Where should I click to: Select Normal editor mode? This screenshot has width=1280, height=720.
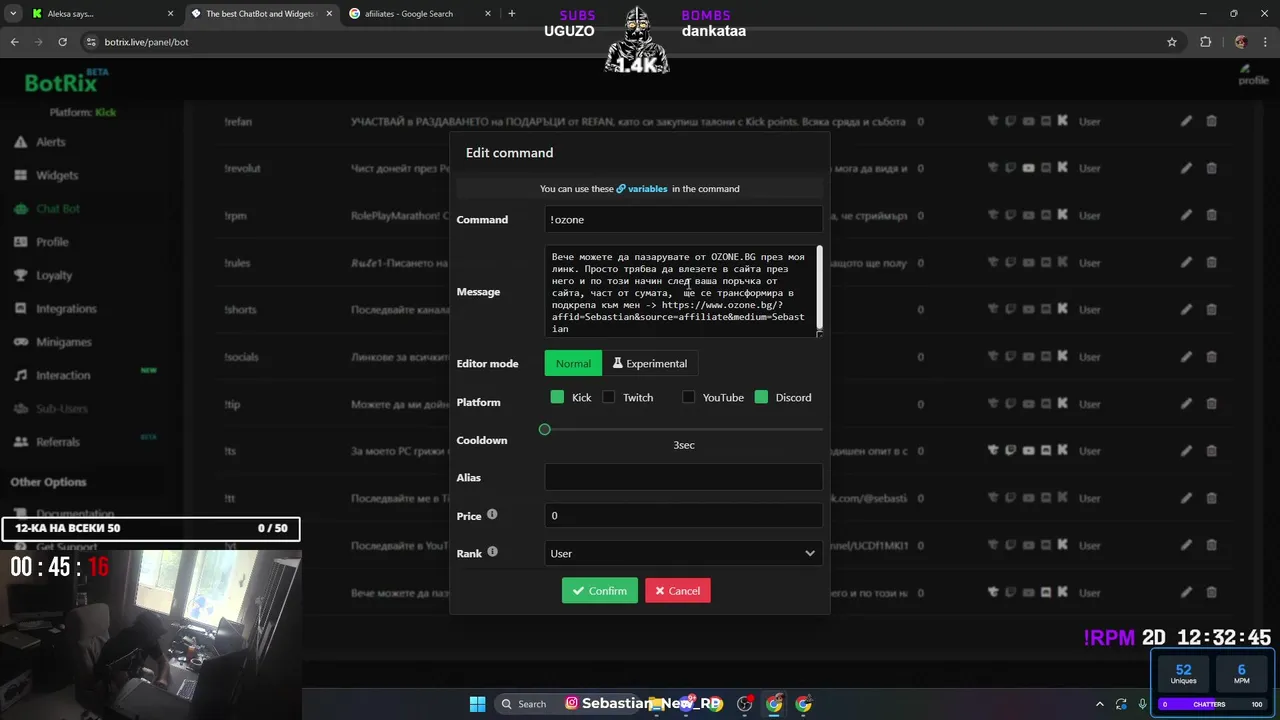pyautogui.click(x=573, y=363)
